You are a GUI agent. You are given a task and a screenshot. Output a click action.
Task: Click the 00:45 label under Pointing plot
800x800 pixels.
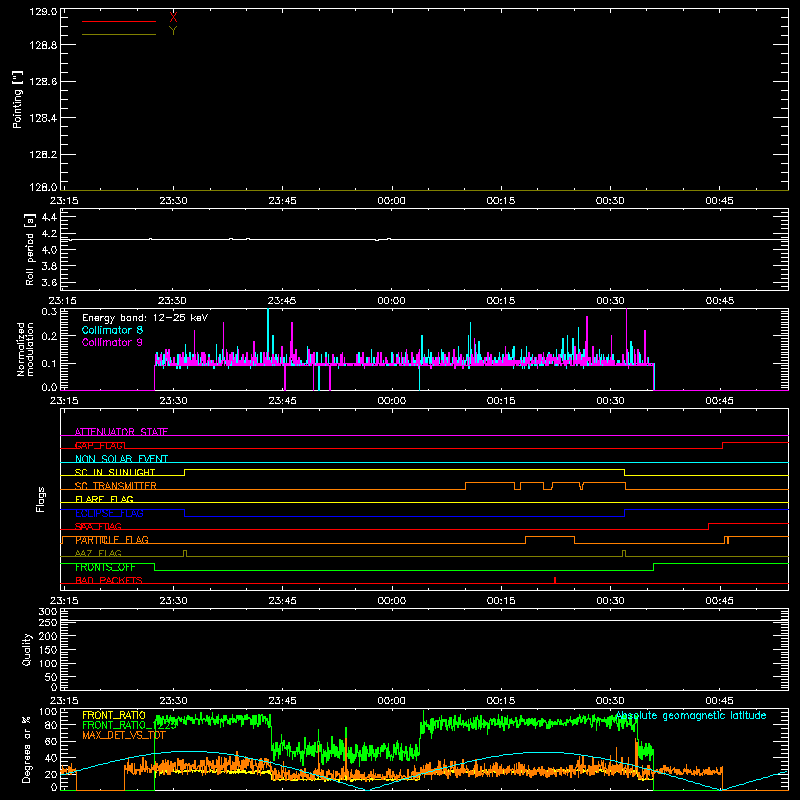pyautogui.click(x=719, y=201)
